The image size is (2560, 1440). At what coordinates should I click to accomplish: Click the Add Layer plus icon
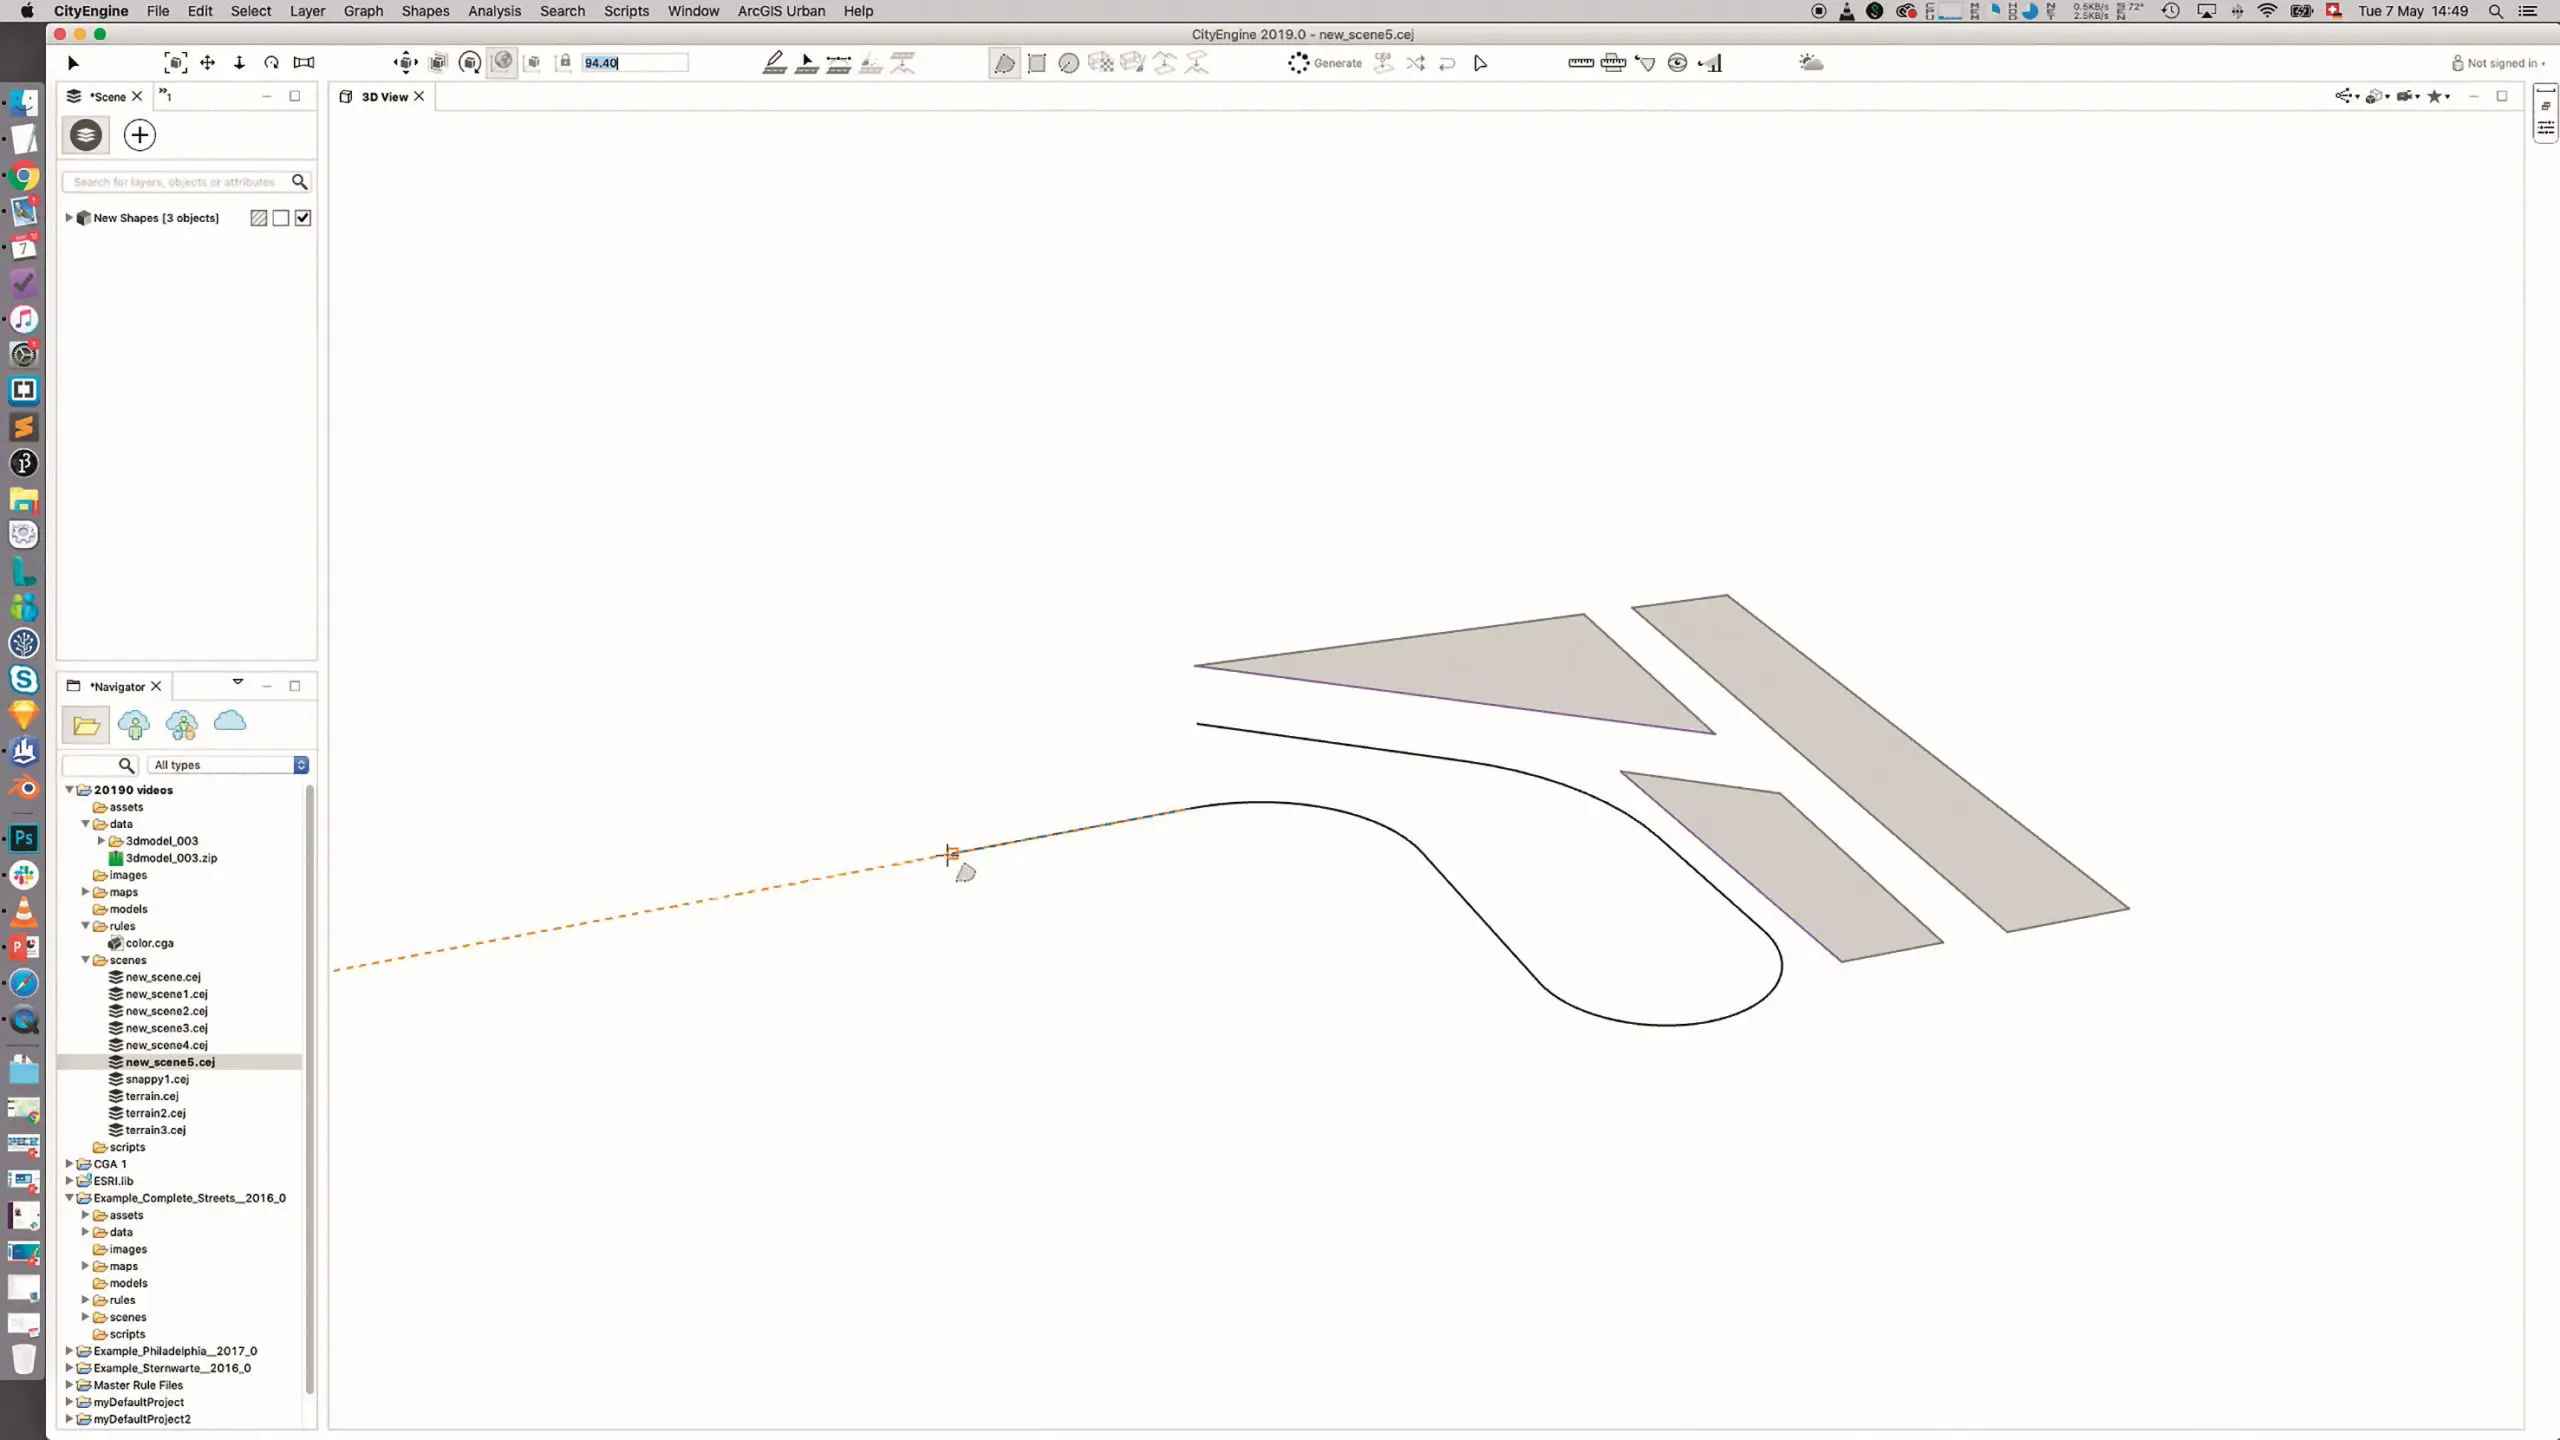[x=139, y=135]
